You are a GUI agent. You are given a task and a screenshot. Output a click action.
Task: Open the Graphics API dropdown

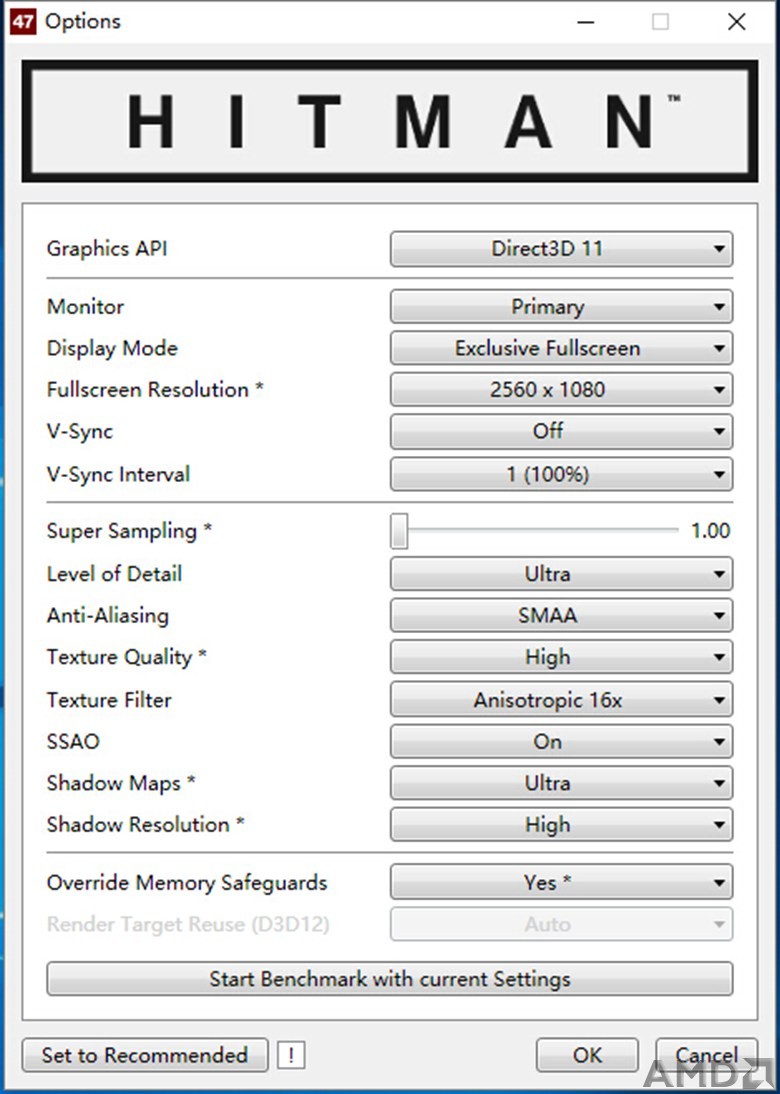click(x=562, y=249)
